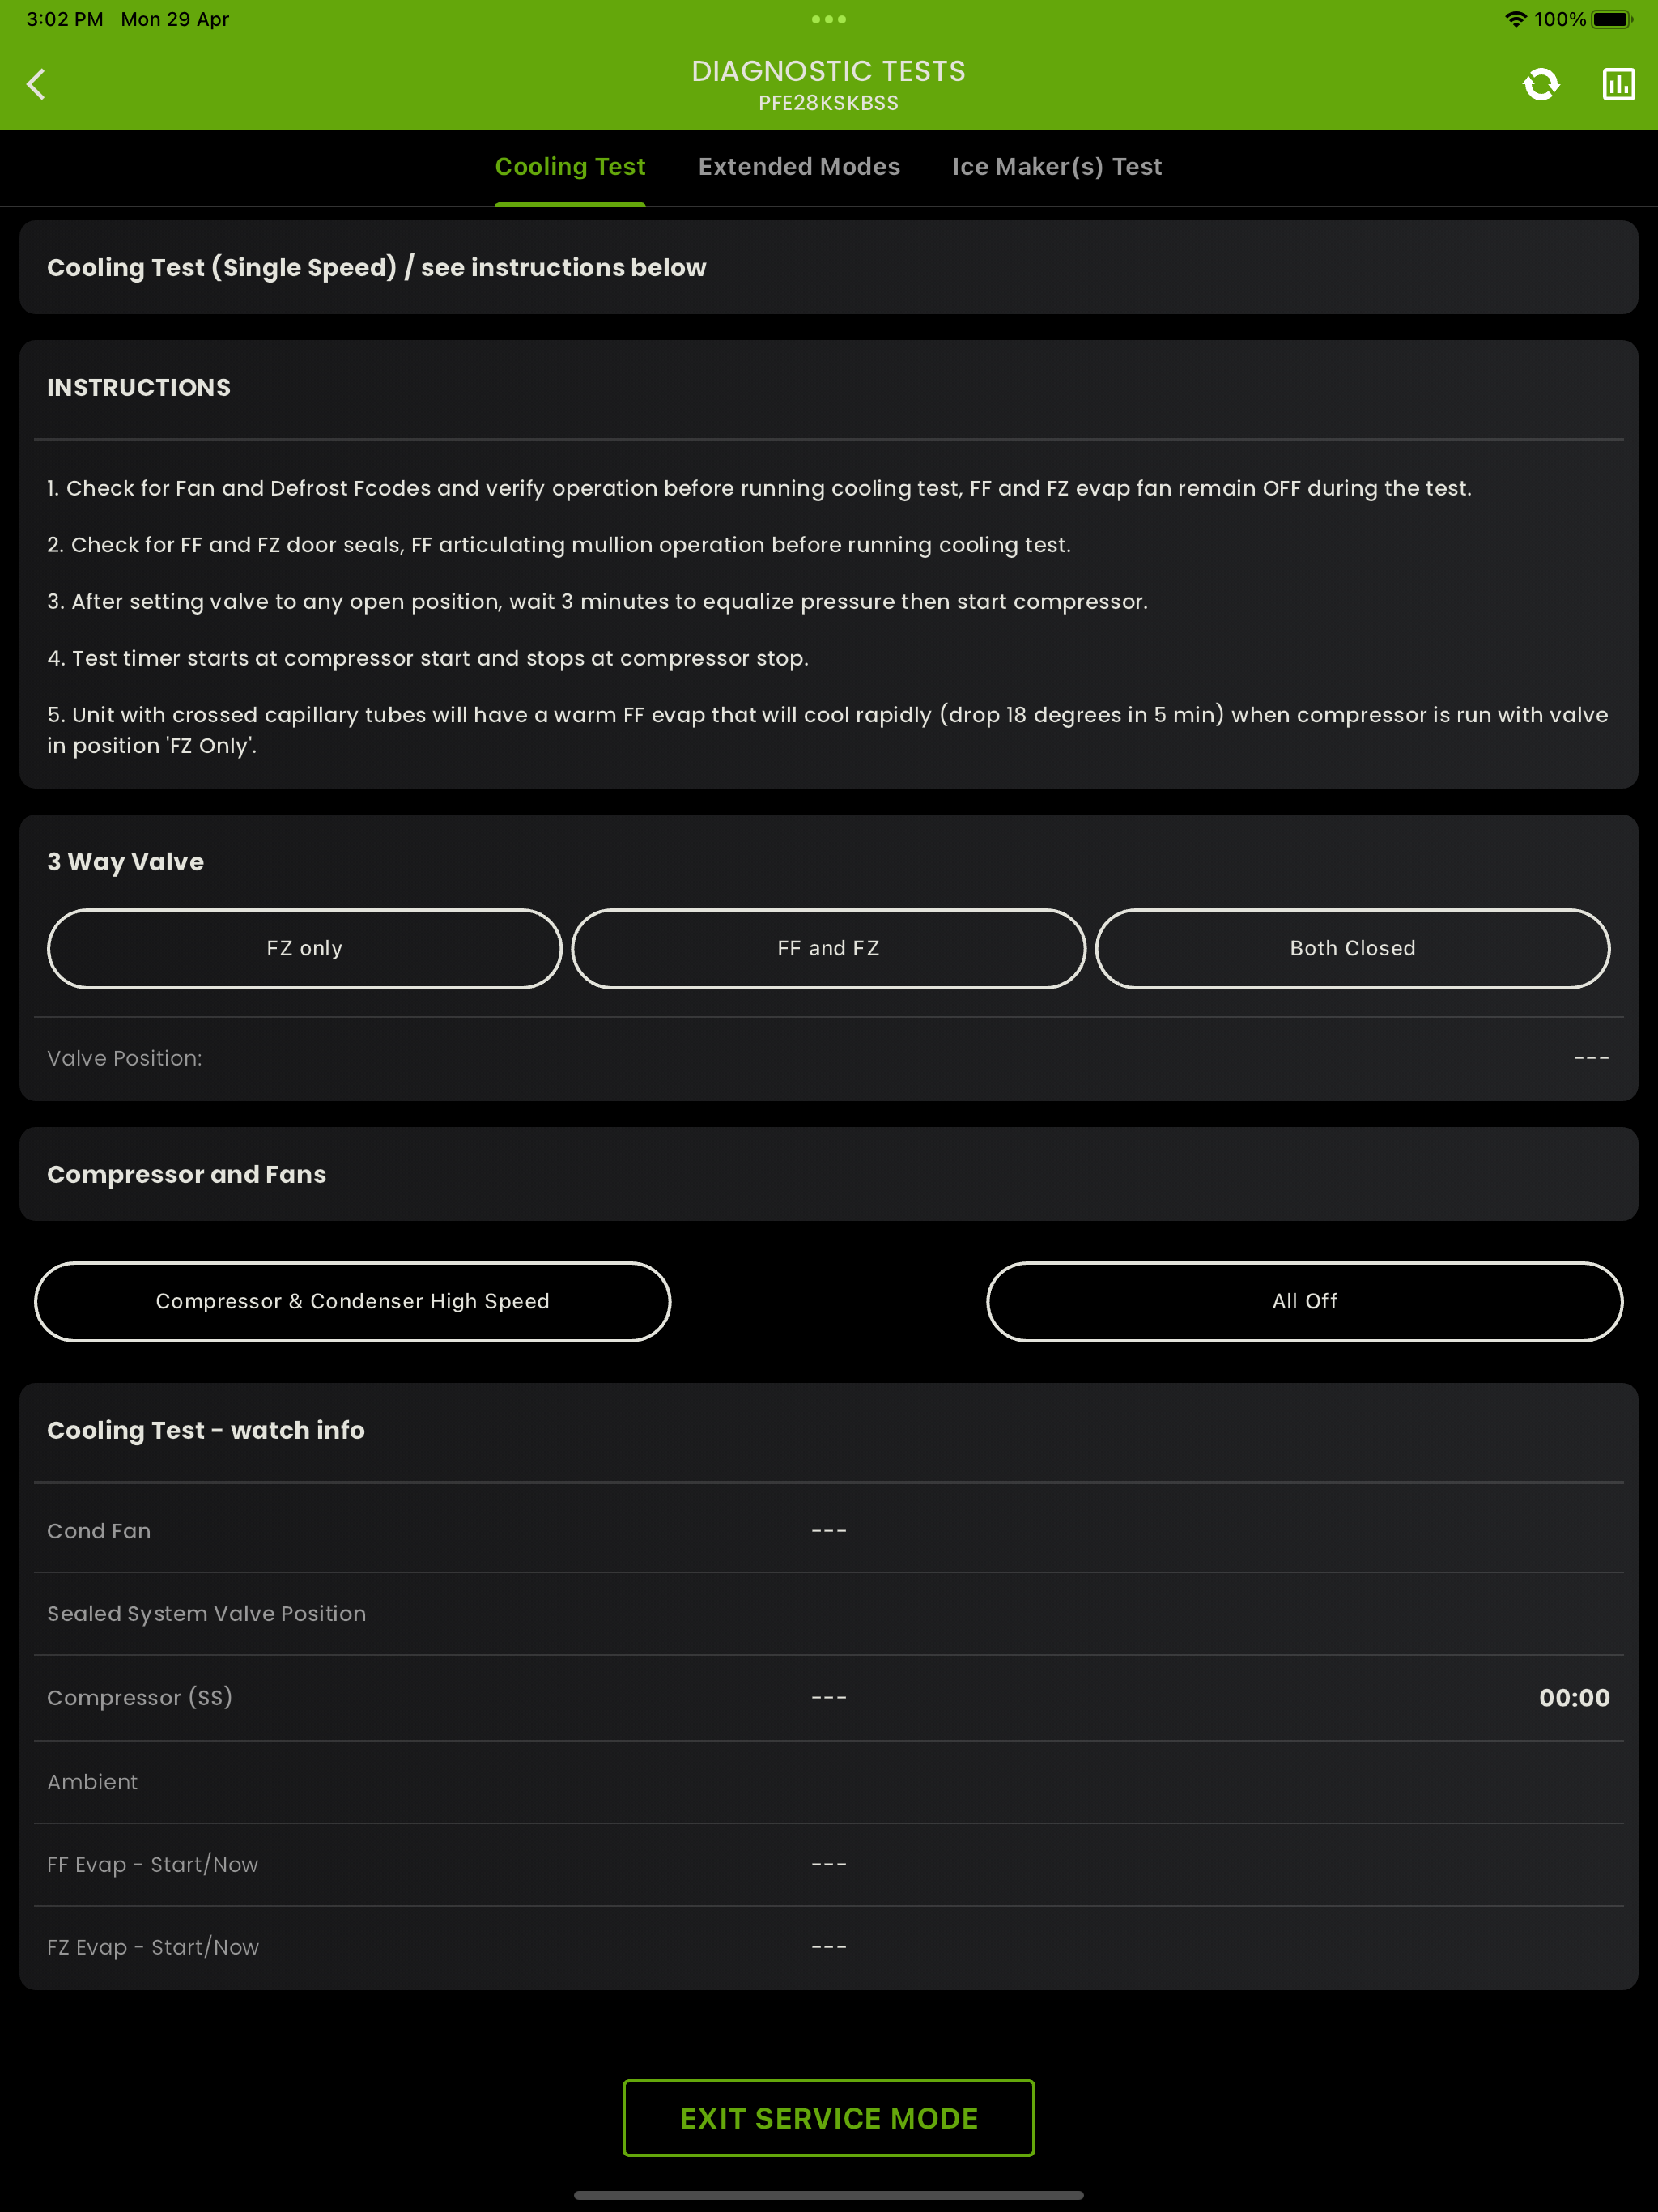Turn All Off for compressor and fans
The image size is (1658, 2212).
point(1305,1301)
